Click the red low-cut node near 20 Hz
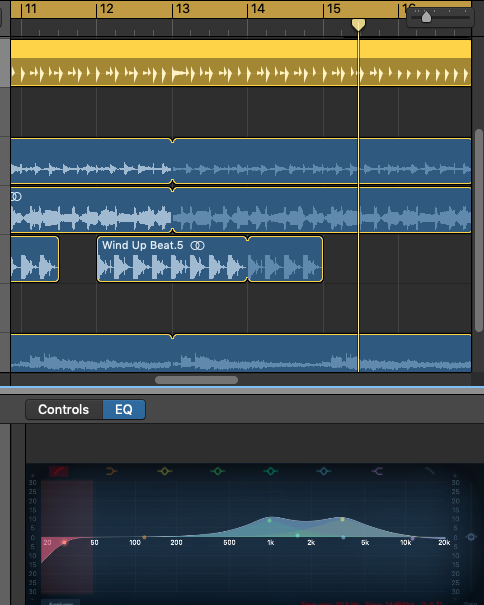This screenshot has width=484, height=605. [x=64, y=543]
